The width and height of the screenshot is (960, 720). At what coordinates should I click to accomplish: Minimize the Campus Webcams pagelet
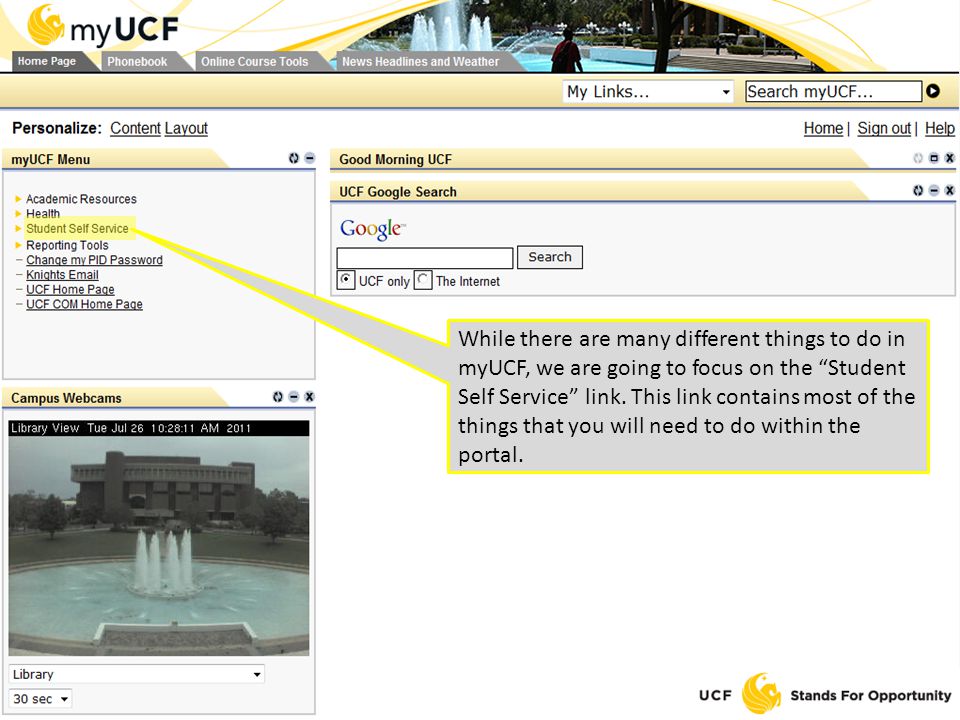(294, 397)
